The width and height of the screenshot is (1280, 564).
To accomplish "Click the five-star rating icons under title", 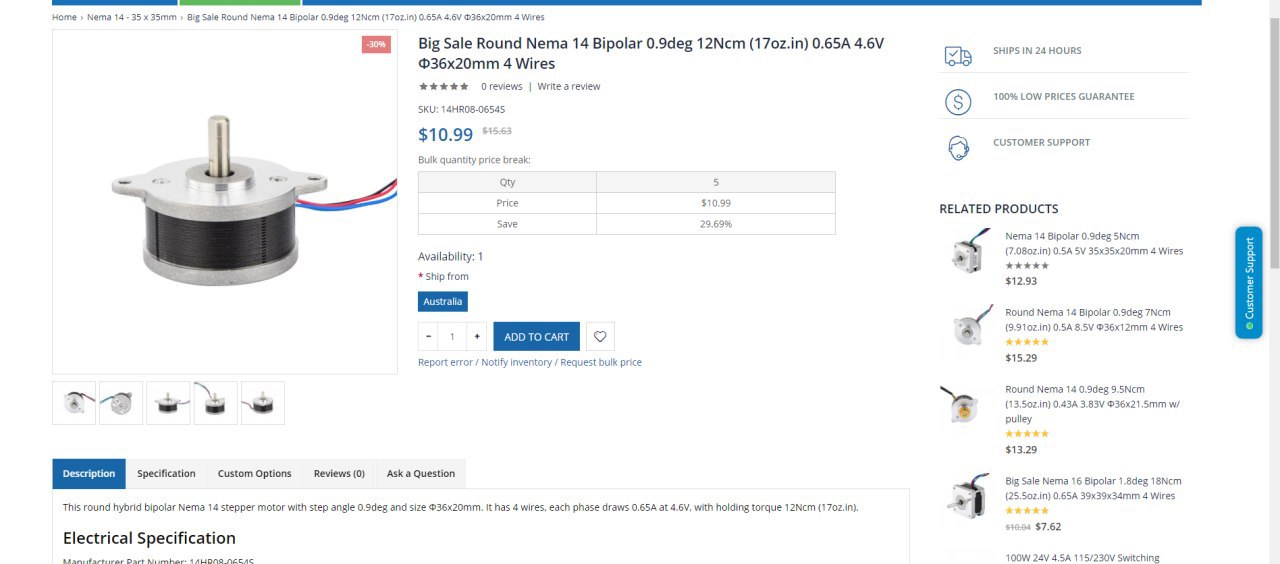I will 444,87.
